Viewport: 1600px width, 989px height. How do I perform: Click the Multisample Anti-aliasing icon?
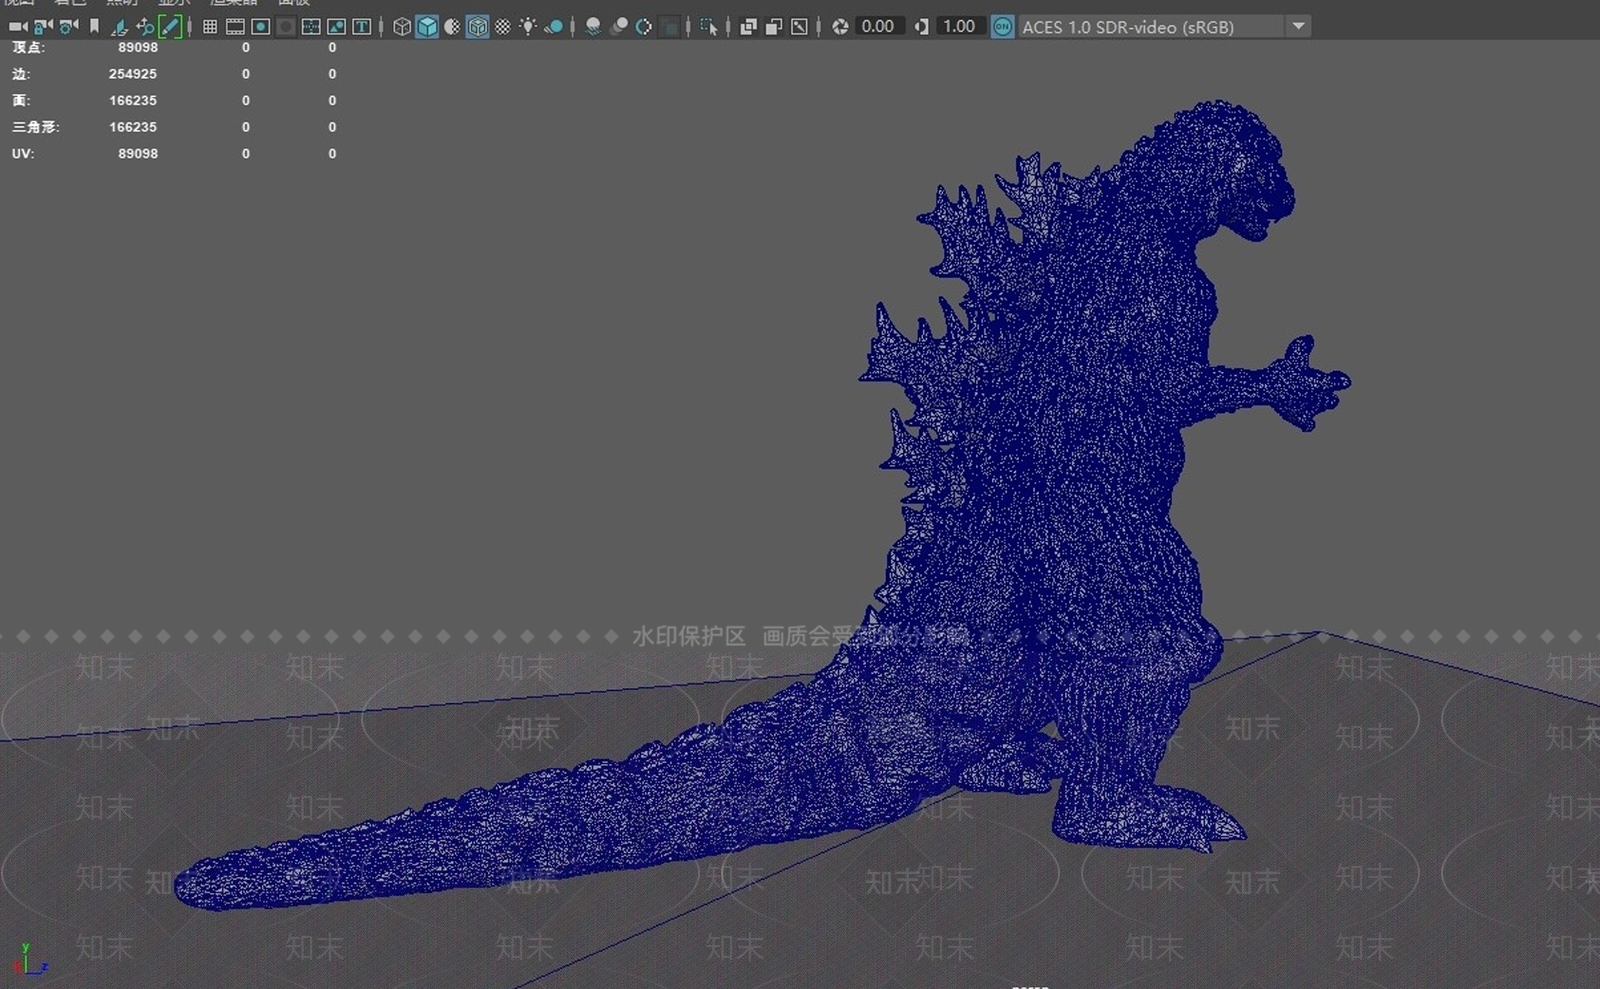[644, 27]
